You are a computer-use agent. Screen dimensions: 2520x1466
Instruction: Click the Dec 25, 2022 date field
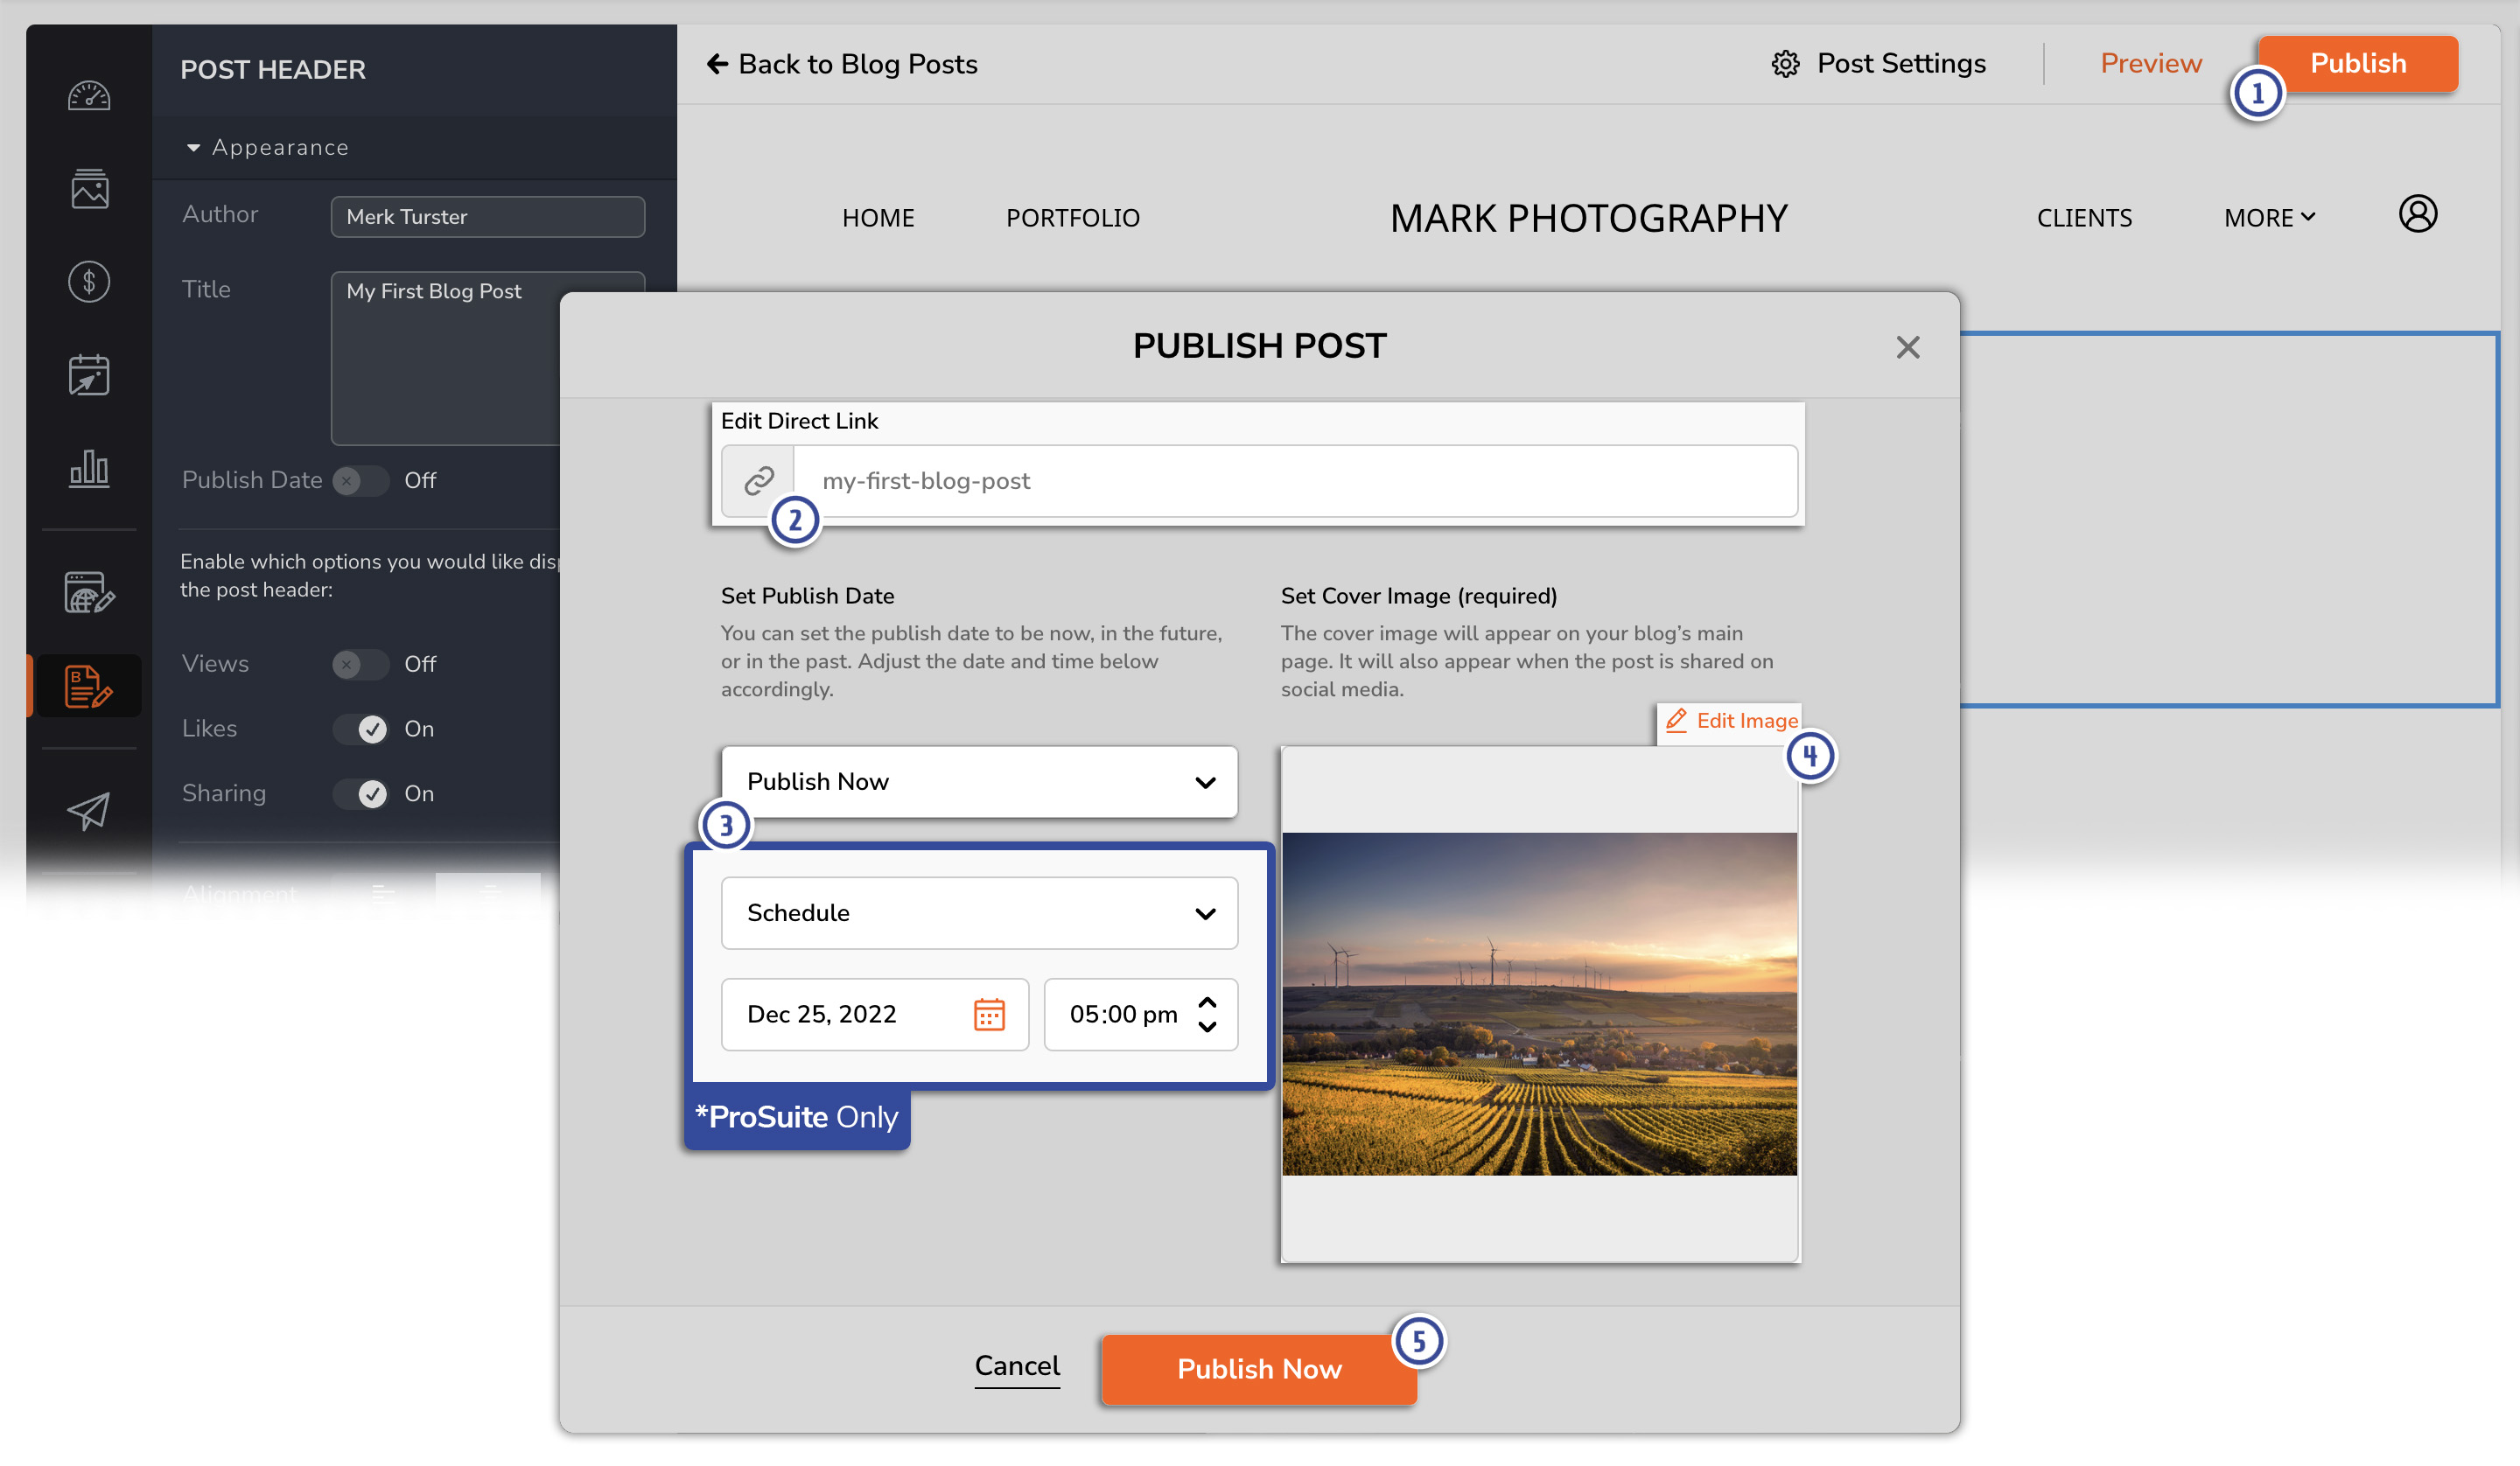875,1014
